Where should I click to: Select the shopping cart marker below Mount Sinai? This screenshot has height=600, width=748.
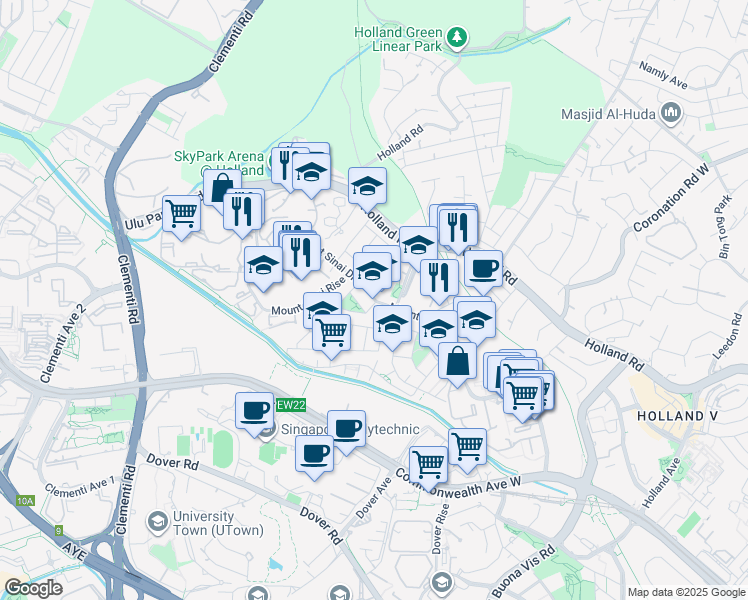pos(332,334)
